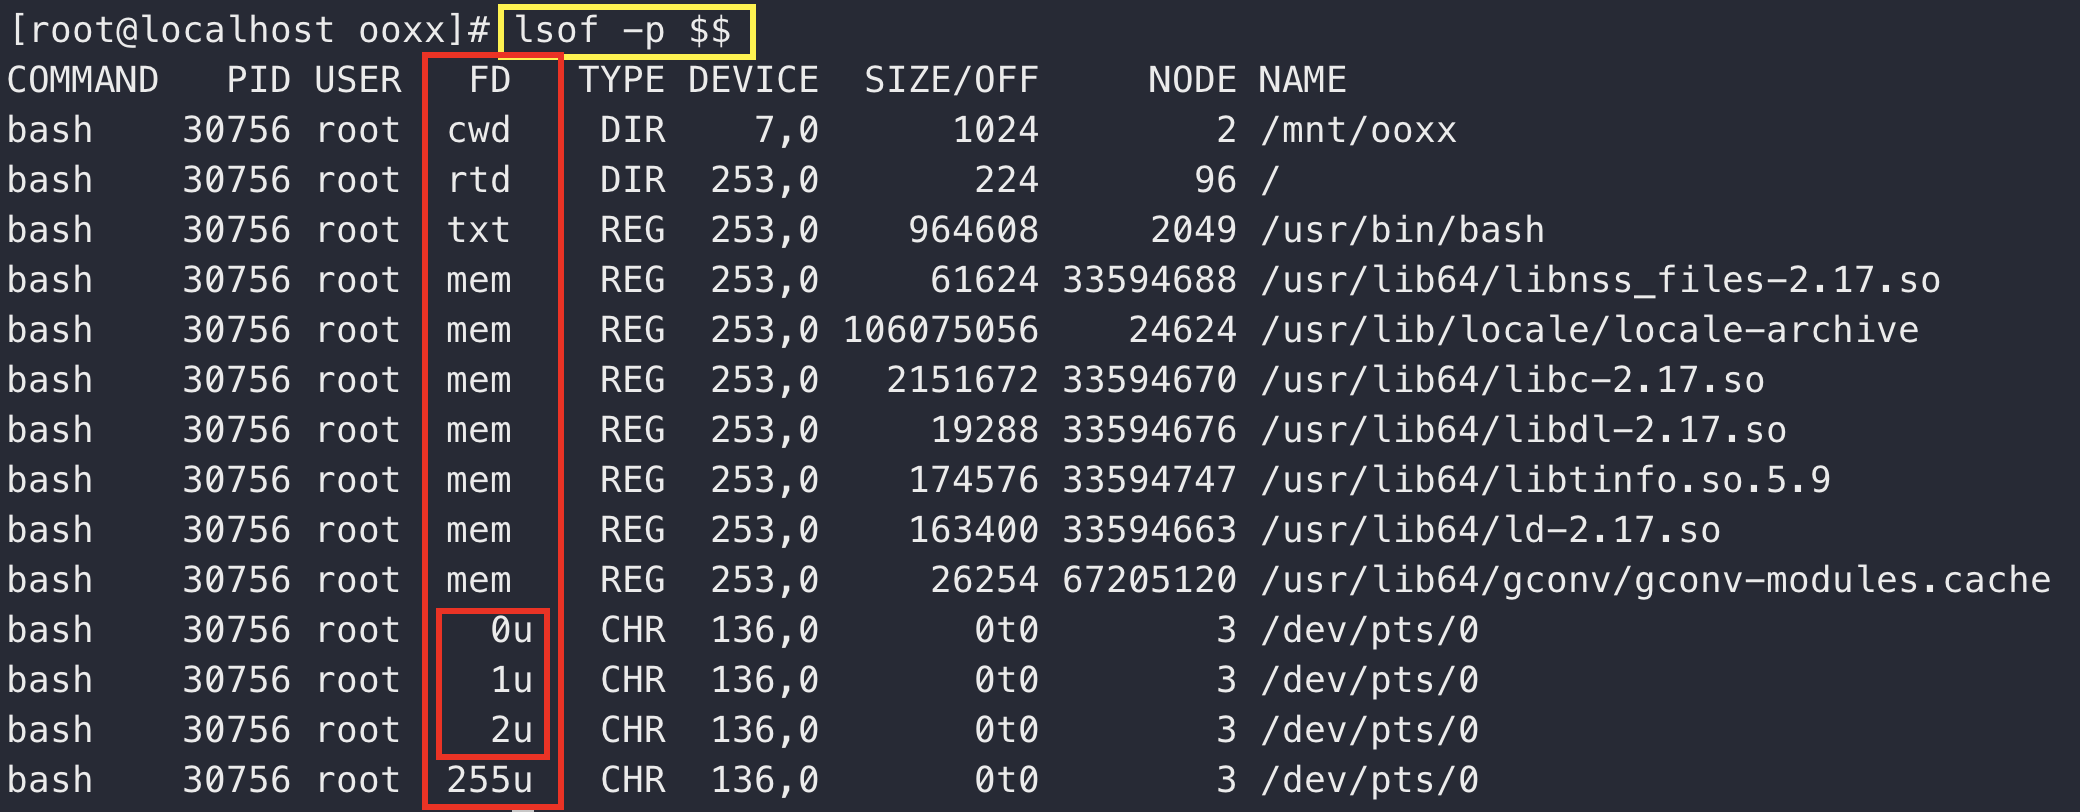Select the node number "2049"
The height and width of the screenshot is (812, 2080).
[1193, 230]
